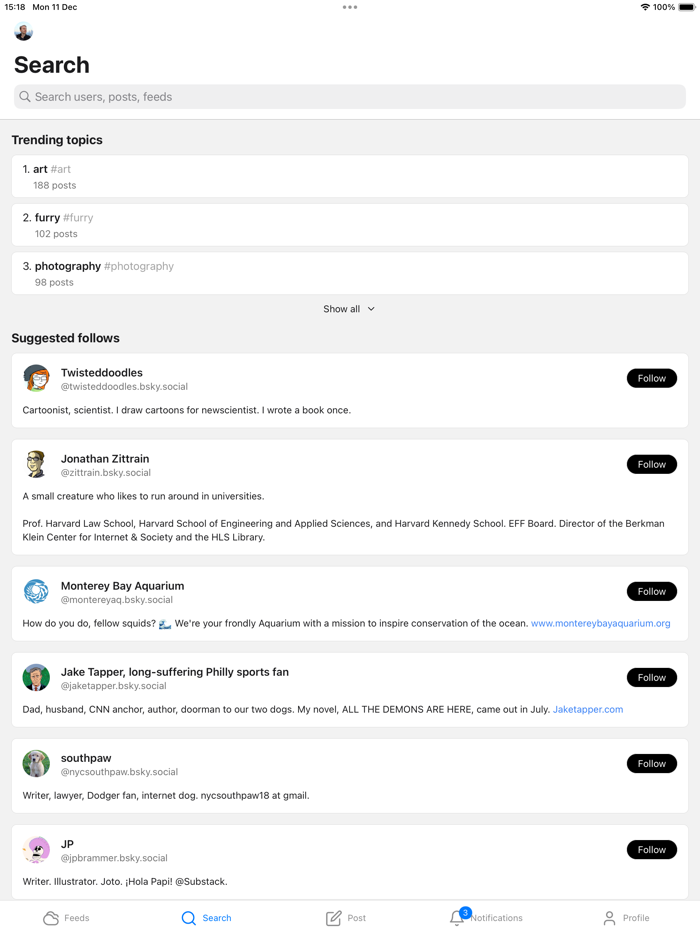Select the Search magnifier tab icon

point(188,917)
